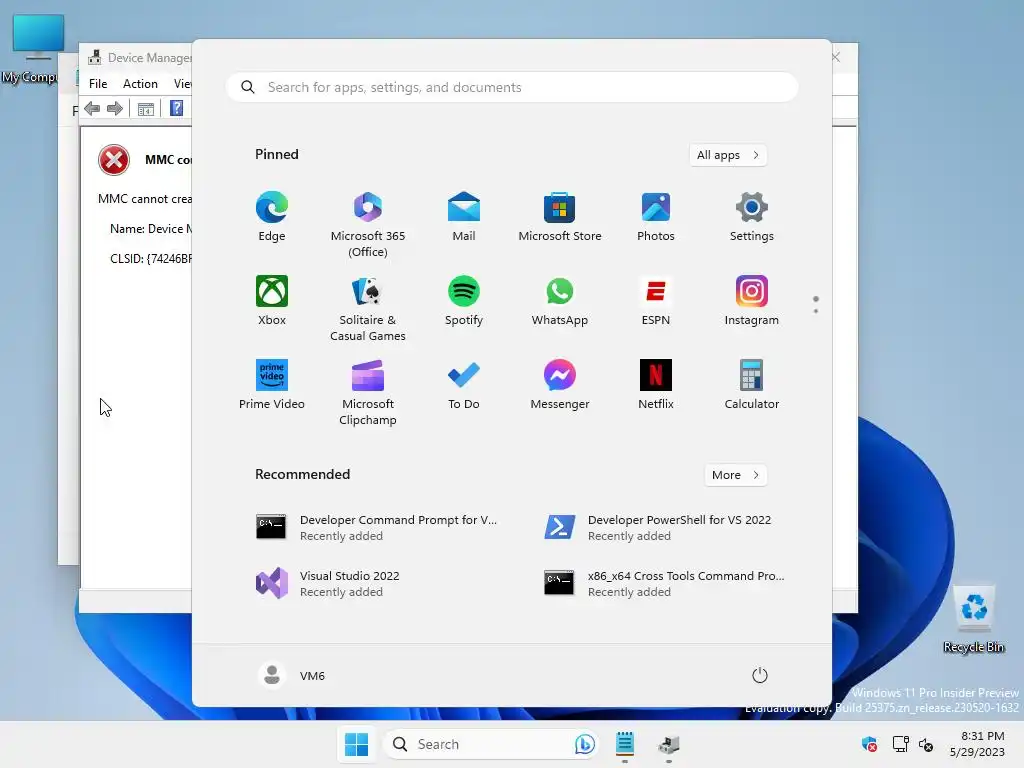
Task: Open WhatsApp pinned app
Action: pos(560,300)
